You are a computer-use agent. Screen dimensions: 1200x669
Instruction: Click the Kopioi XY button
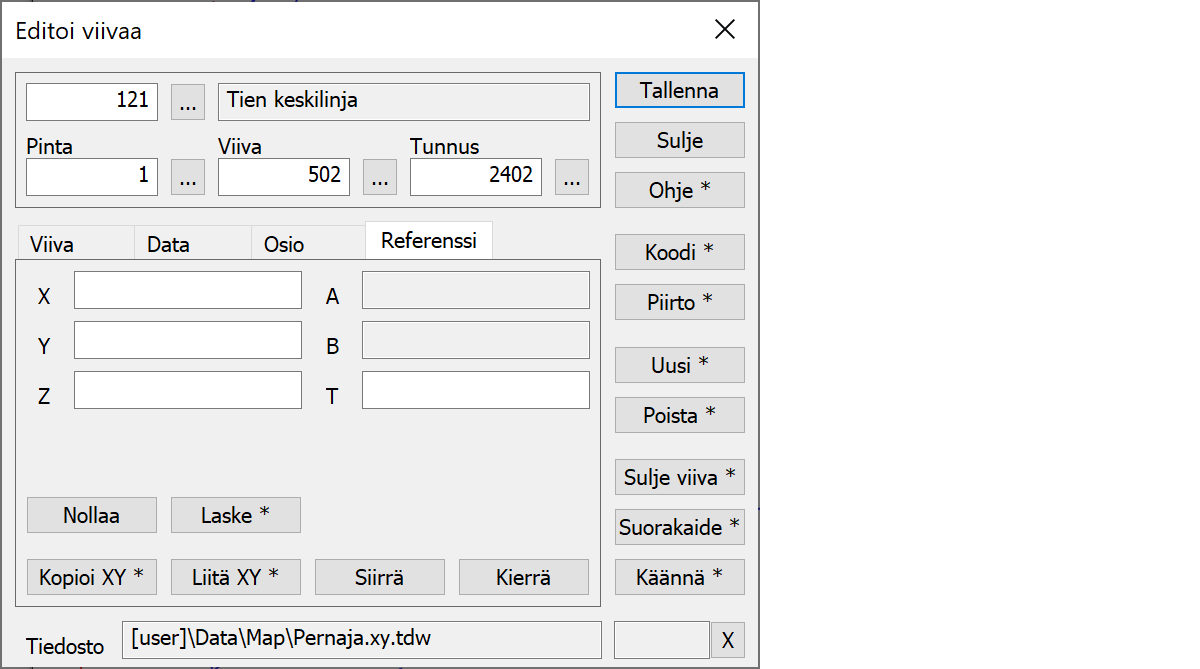[x=91, y=577]
